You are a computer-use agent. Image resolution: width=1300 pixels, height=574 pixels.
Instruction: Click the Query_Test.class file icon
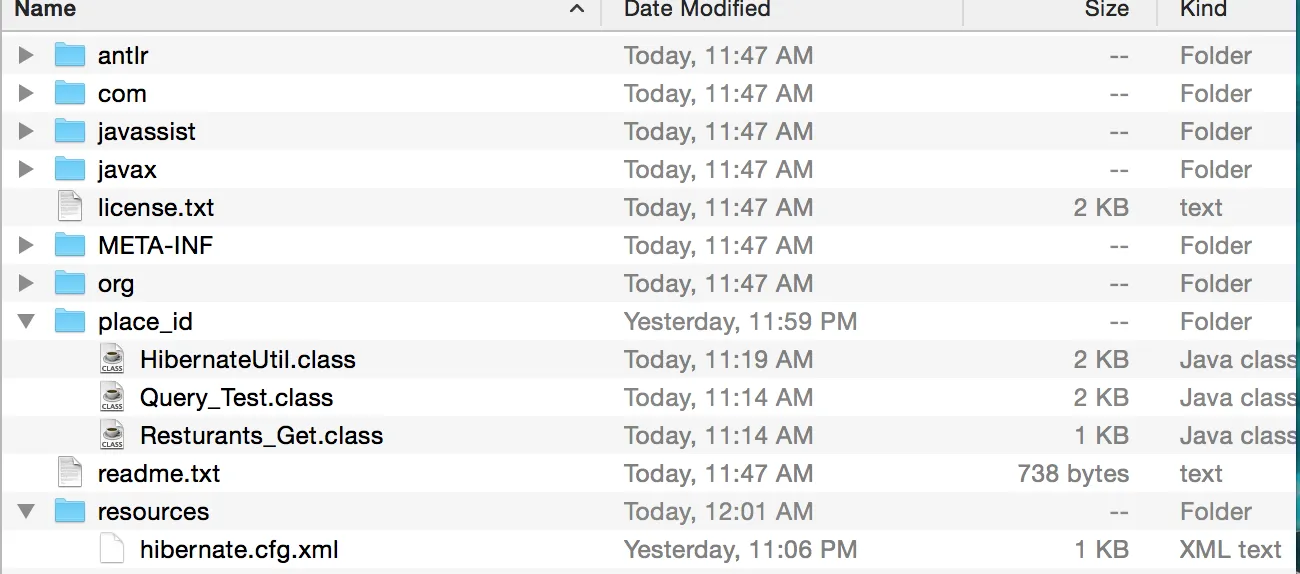tap(112, 397)
